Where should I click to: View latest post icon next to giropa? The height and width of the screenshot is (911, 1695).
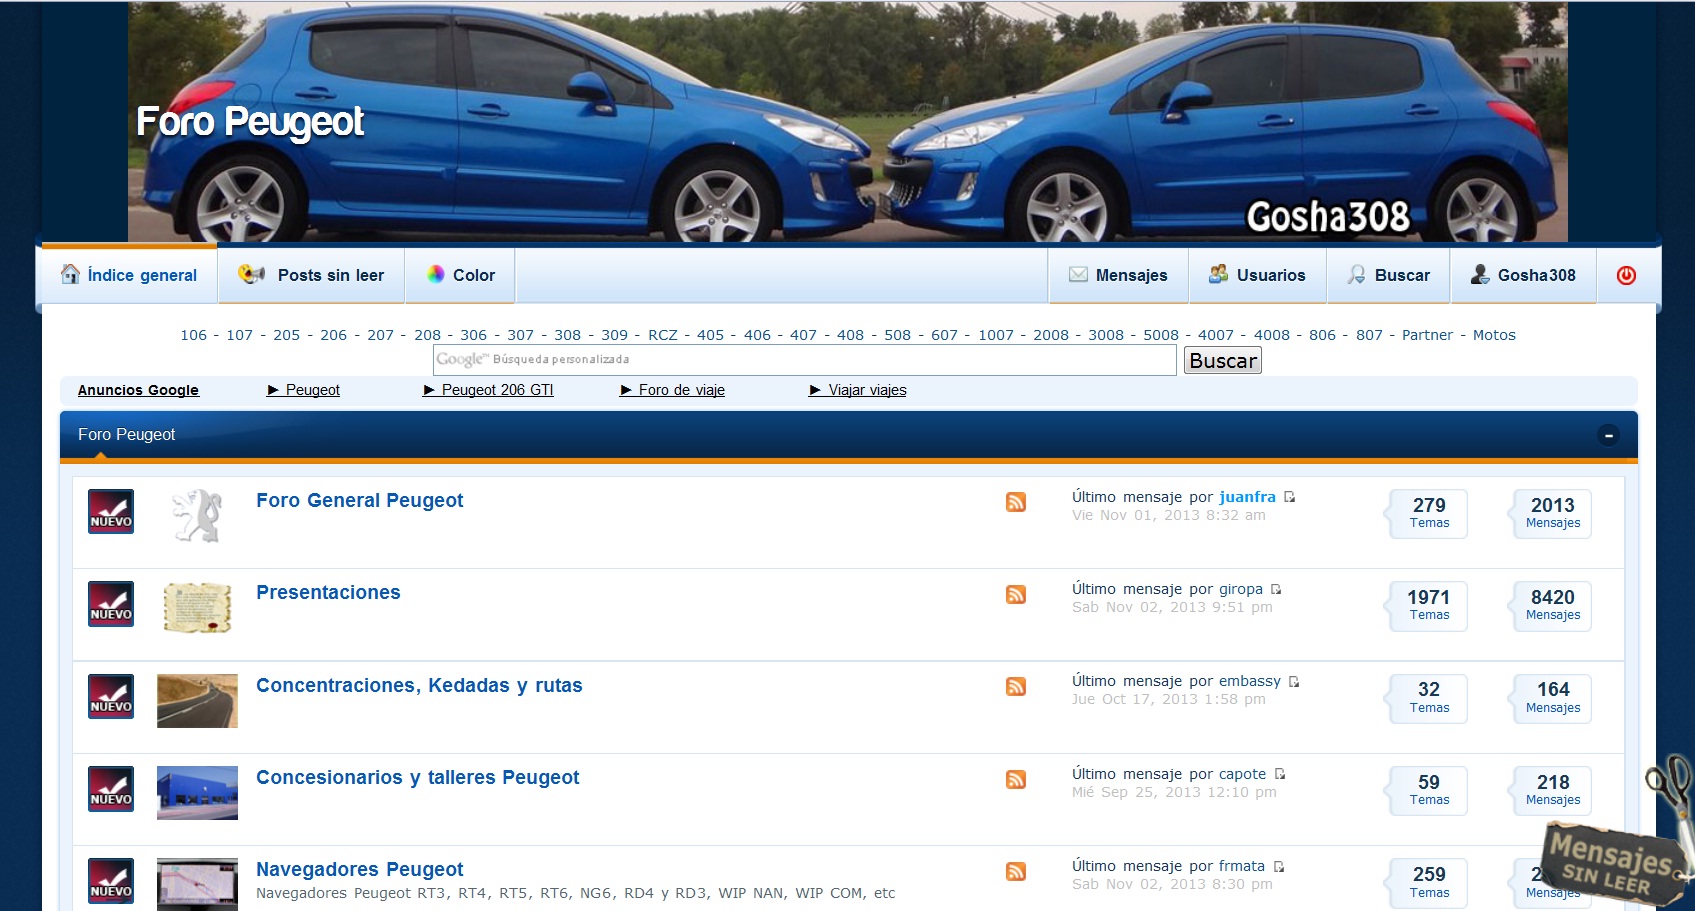point(1277,589)
